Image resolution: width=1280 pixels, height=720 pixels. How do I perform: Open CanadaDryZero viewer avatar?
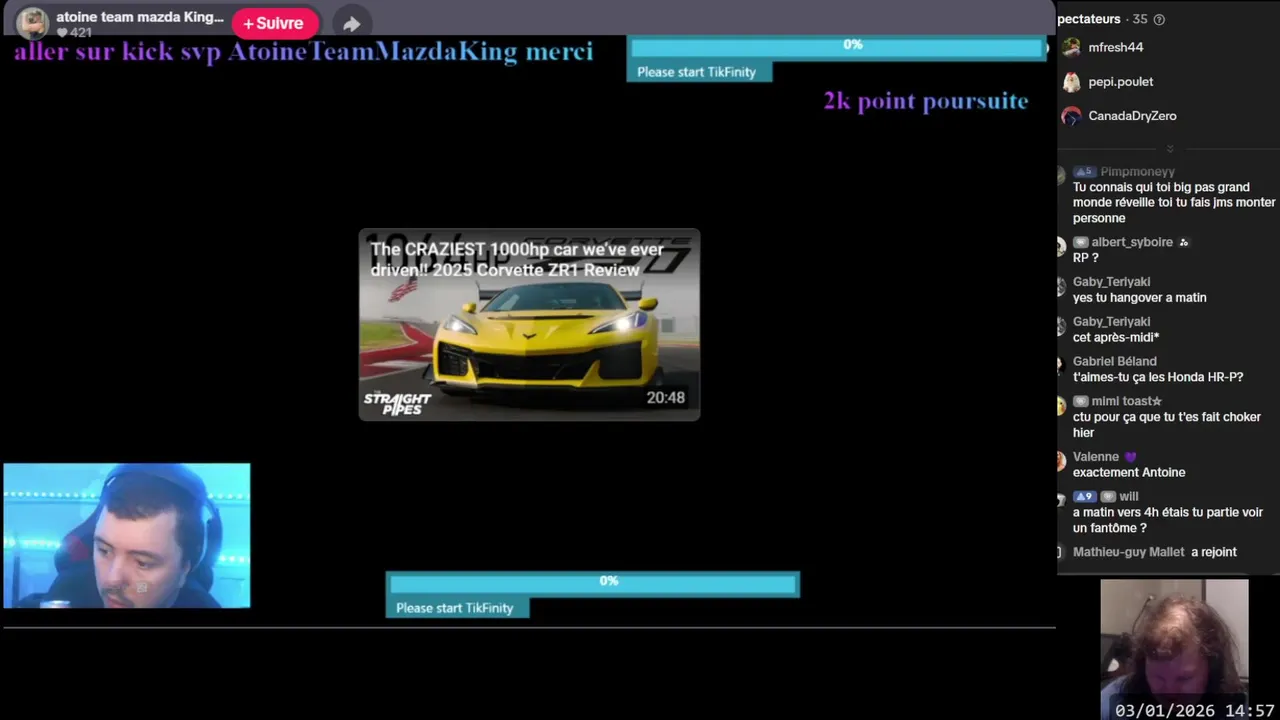click(1071, 116)
